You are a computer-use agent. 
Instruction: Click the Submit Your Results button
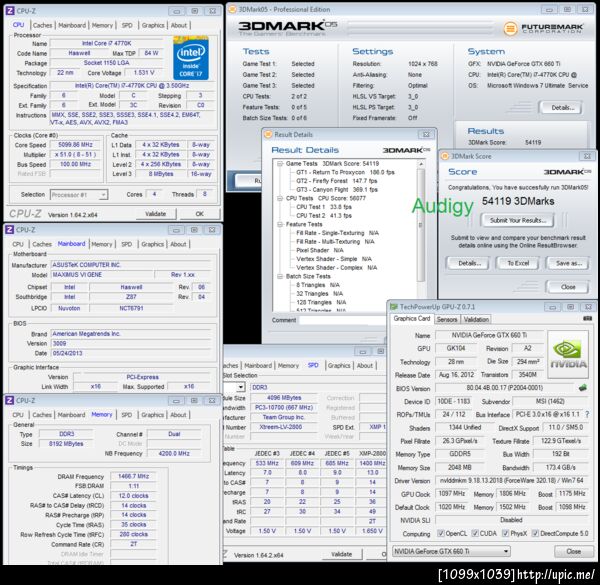(x=518, y=220)
